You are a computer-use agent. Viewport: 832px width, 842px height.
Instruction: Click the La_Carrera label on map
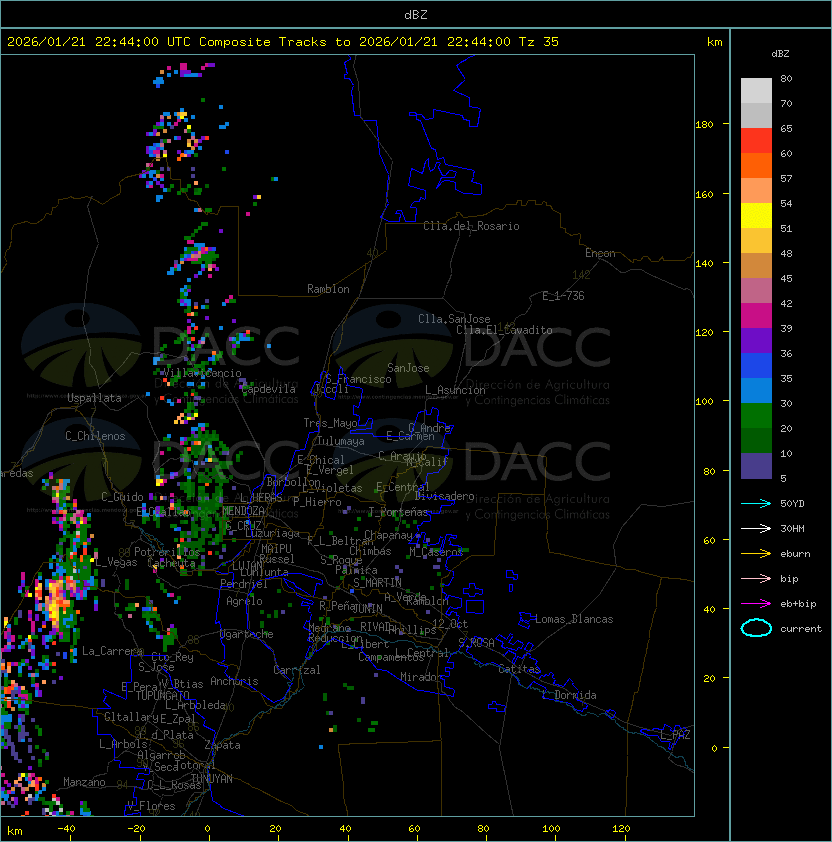pos(113,651)
